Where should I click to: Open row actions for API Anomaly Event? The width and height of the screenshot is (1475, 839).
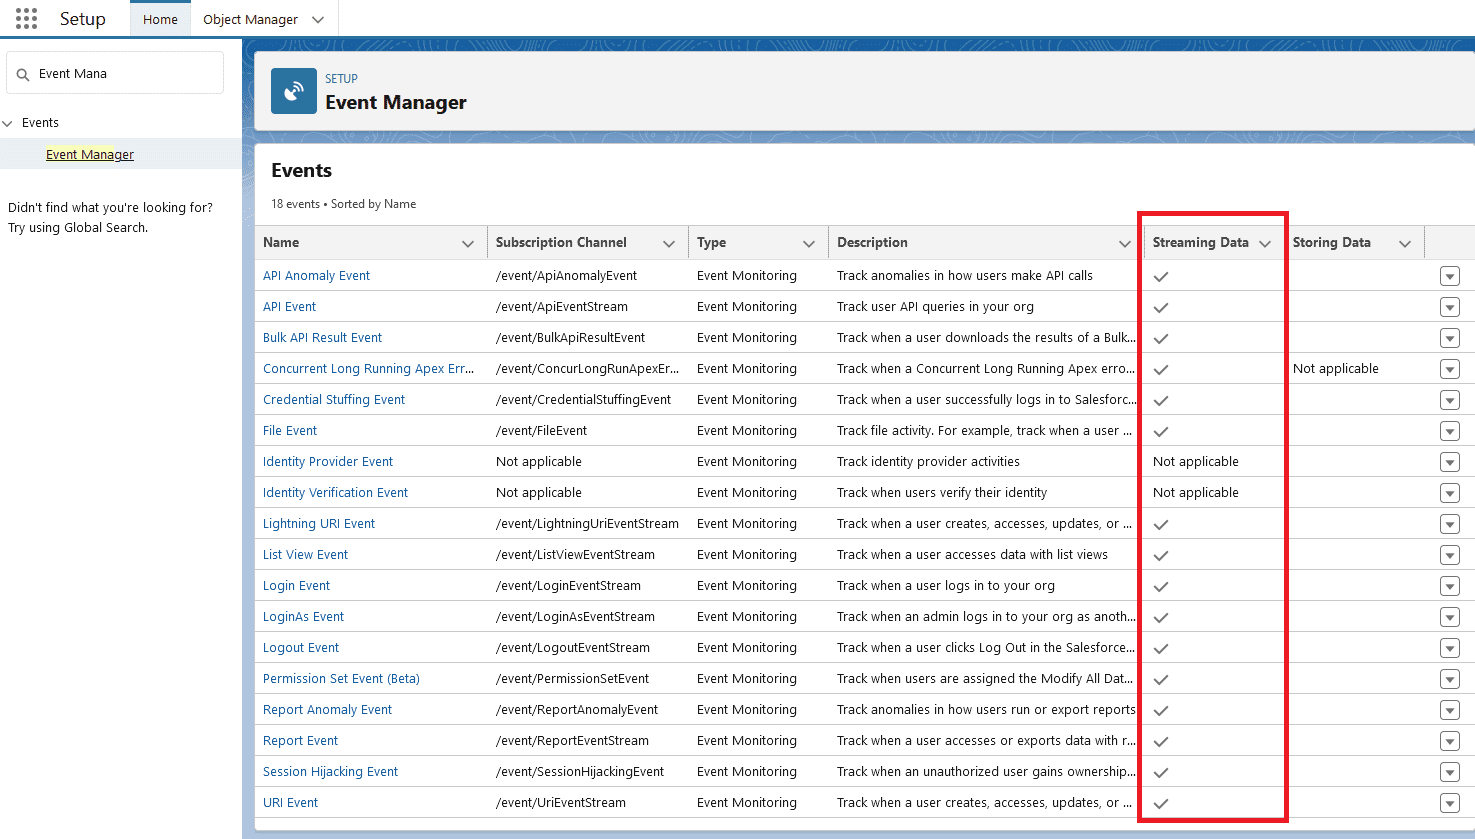click(1450, 276)
